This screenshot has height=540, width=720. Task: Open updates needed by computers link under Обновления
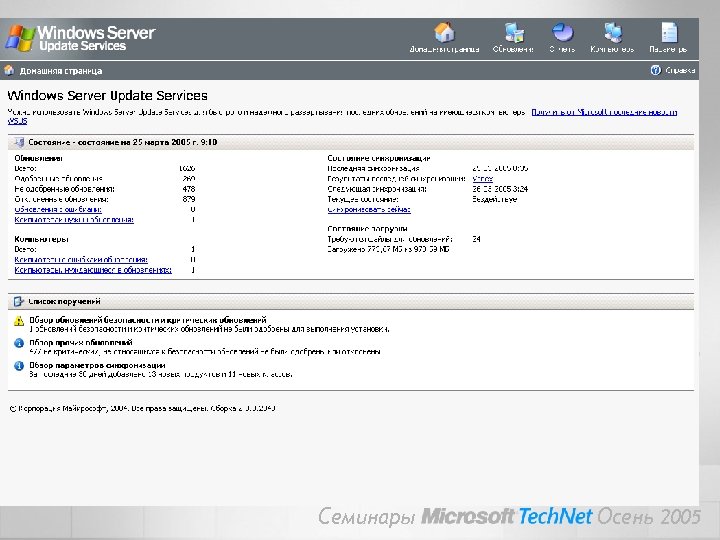click(74, 219)
